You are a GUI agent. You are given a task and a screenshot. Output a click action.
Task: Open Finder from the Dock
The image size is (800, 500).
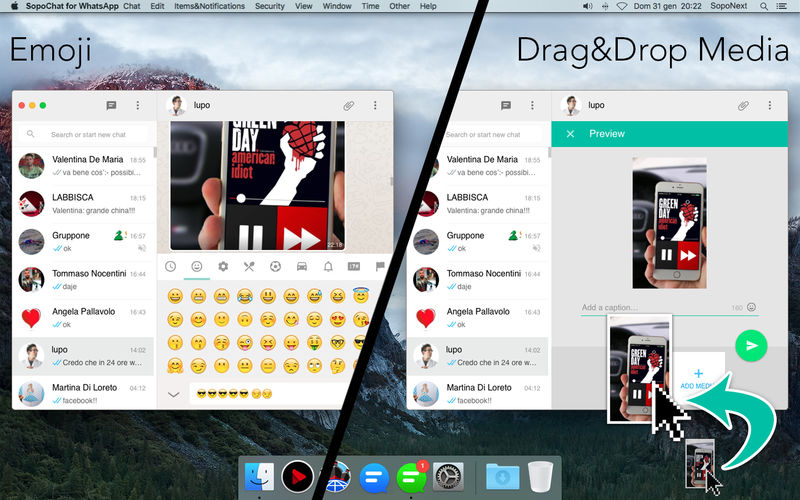click(259, 477)
